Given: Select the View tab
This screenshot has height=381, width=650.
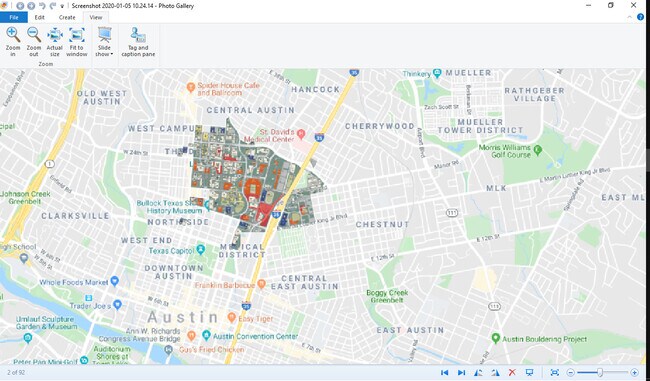Looking at the screenshot, I should 96,17.
